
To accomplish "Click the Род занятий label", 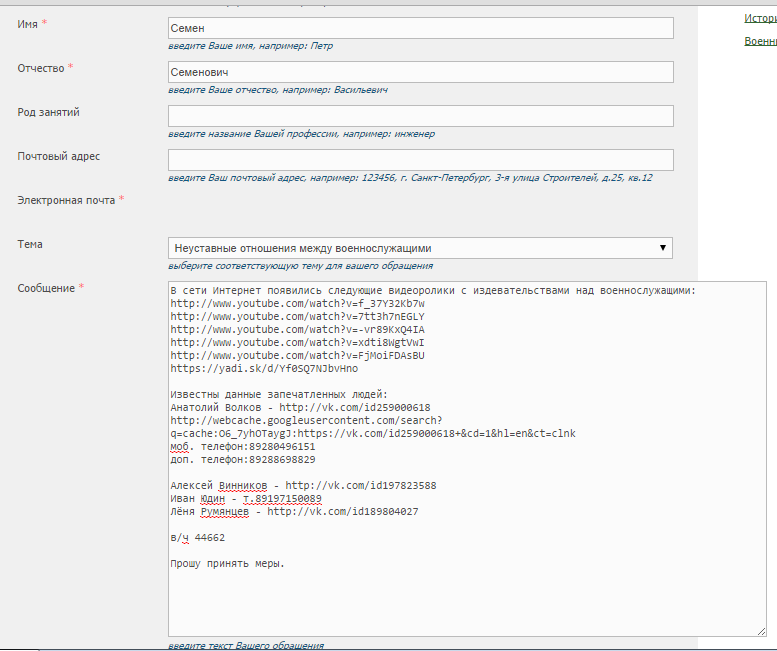I will click(48, 112).
